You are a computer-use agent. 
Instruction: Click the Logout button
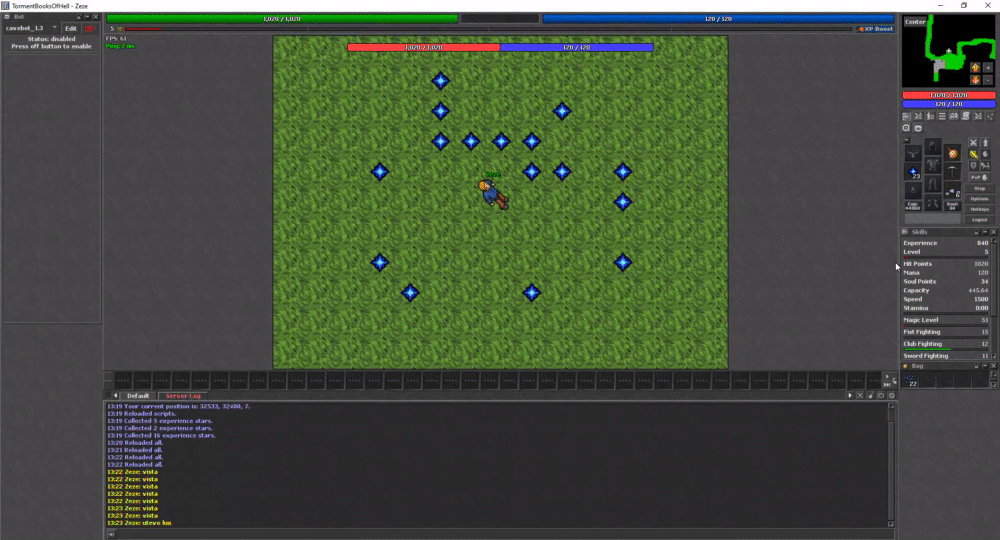(980, 219)
